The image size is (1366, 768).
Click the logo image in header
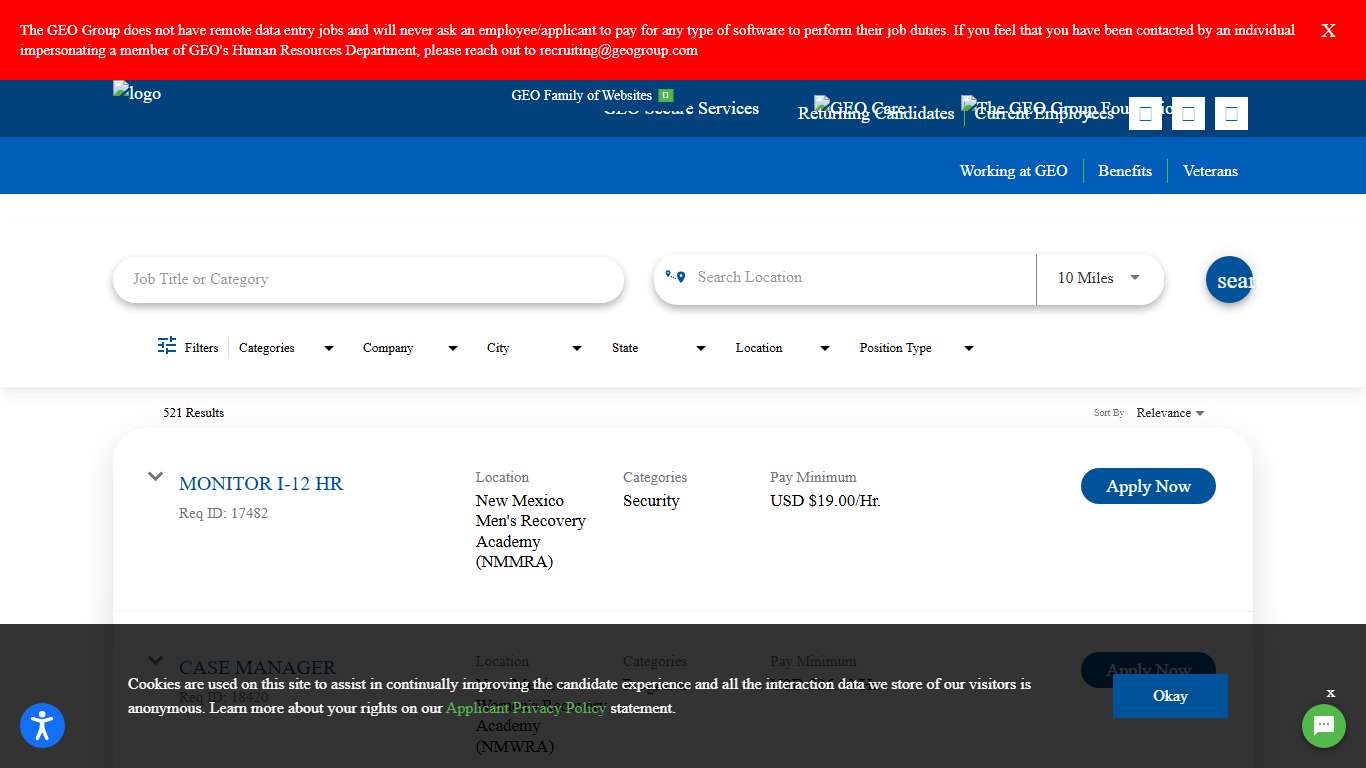[137, 94]
